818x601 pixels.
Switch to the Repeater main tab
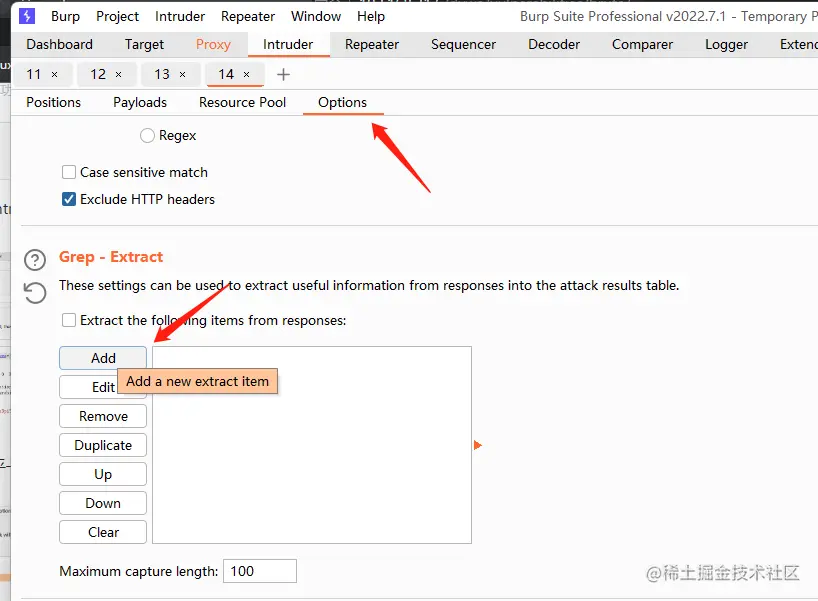[x=372, y=44]
